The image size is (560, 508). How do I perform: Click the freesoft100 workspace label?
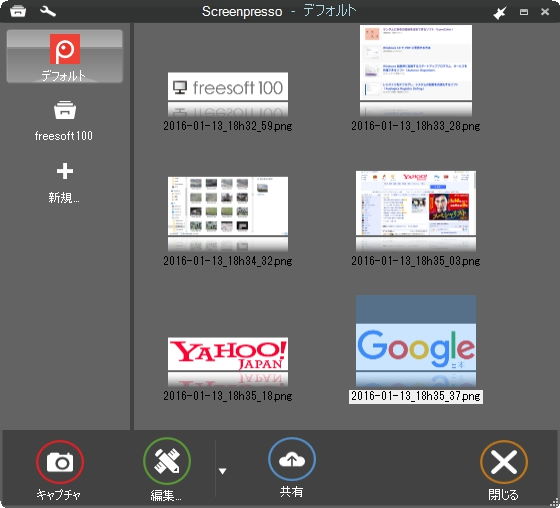[64, 136]
